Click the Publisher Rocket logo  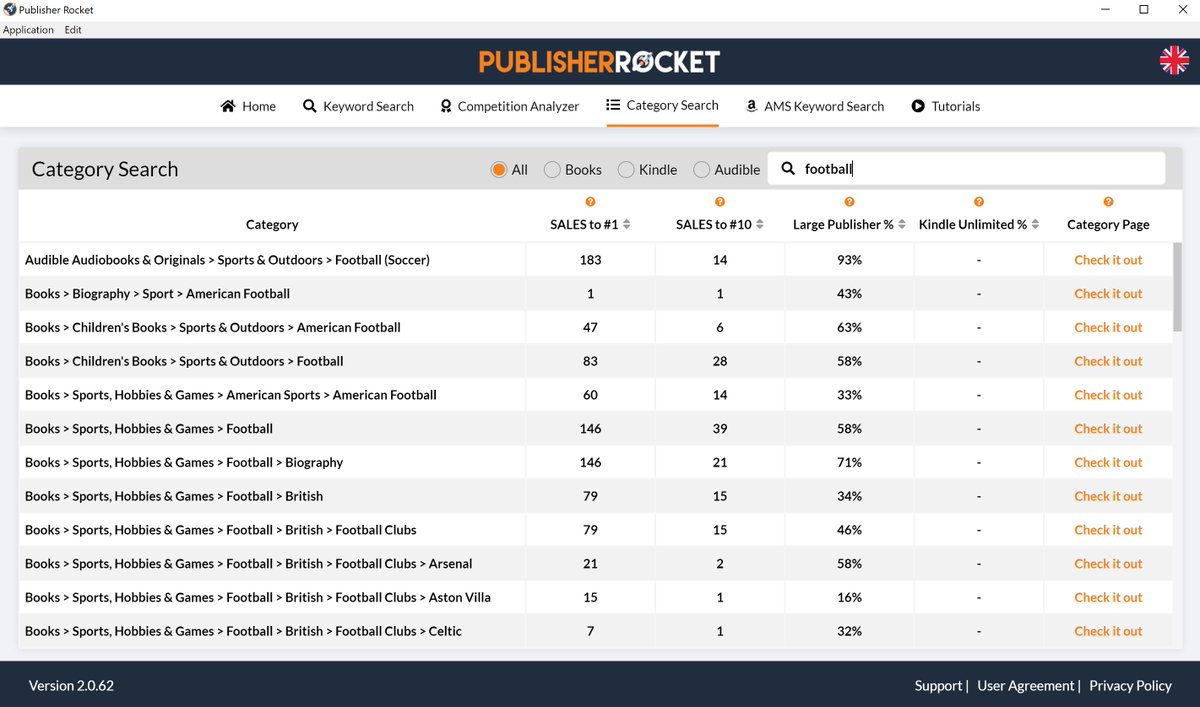[599, 62]
